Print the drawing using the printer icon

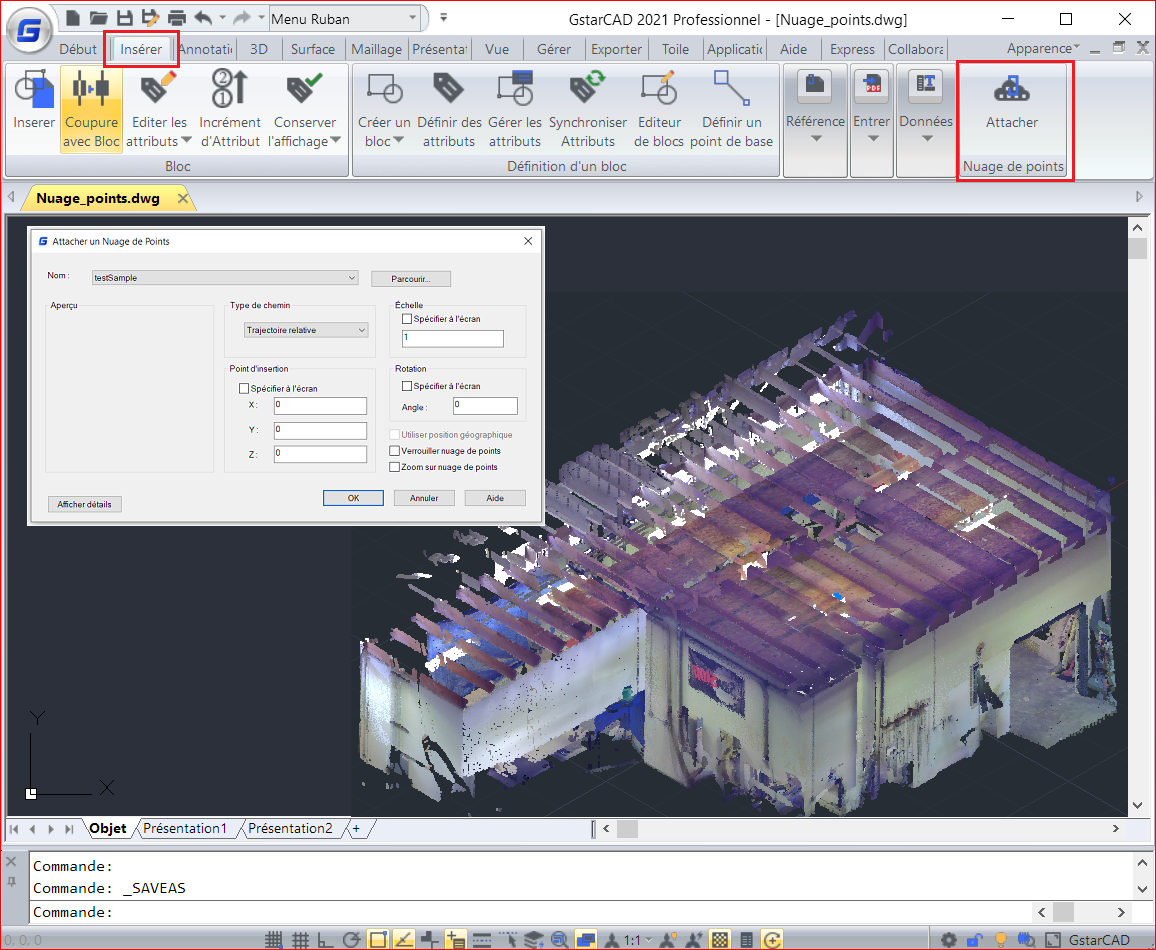(177, 18)
